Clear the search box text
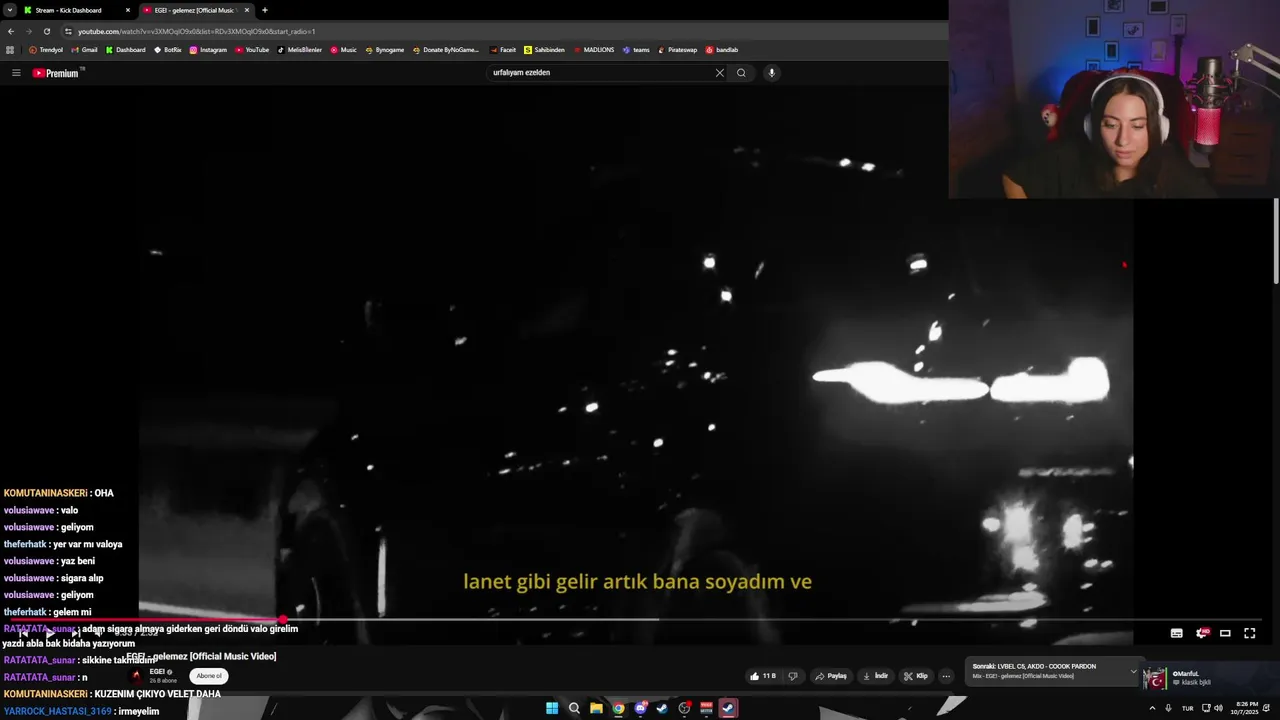Image resolution: width=1280 pixels, height=720 pixels. tap(719, 73)
